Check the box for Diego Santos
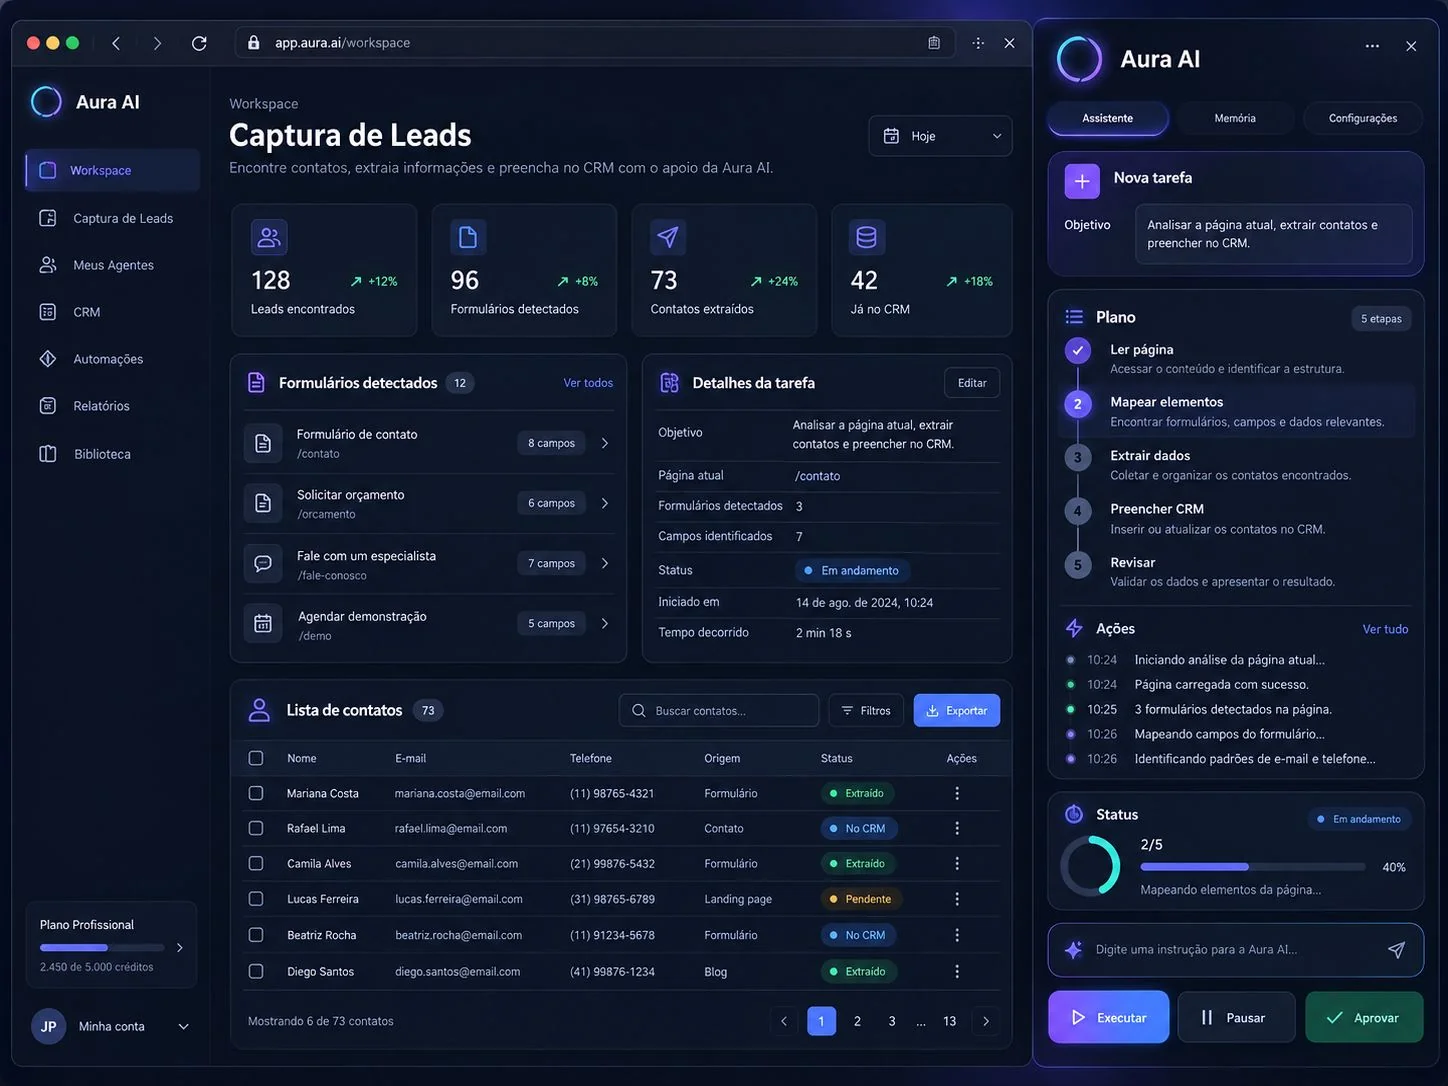 point(256,971)
